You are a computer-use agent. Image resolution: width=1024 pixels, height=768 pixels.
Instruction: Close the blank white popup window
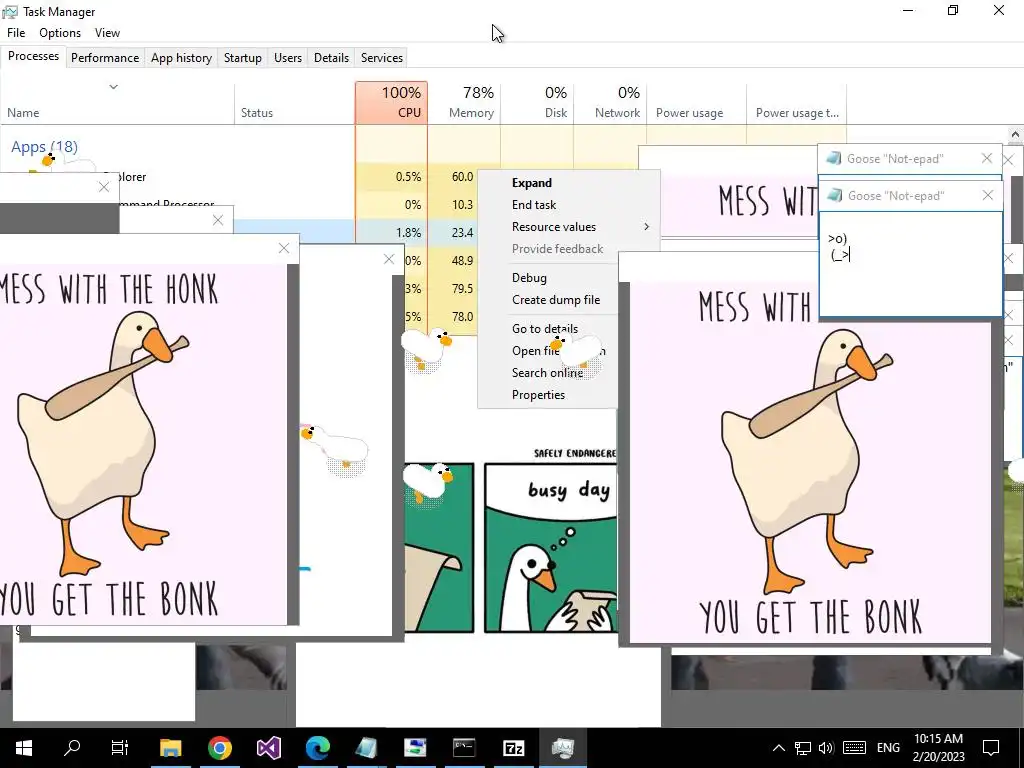tap(389, 259)
